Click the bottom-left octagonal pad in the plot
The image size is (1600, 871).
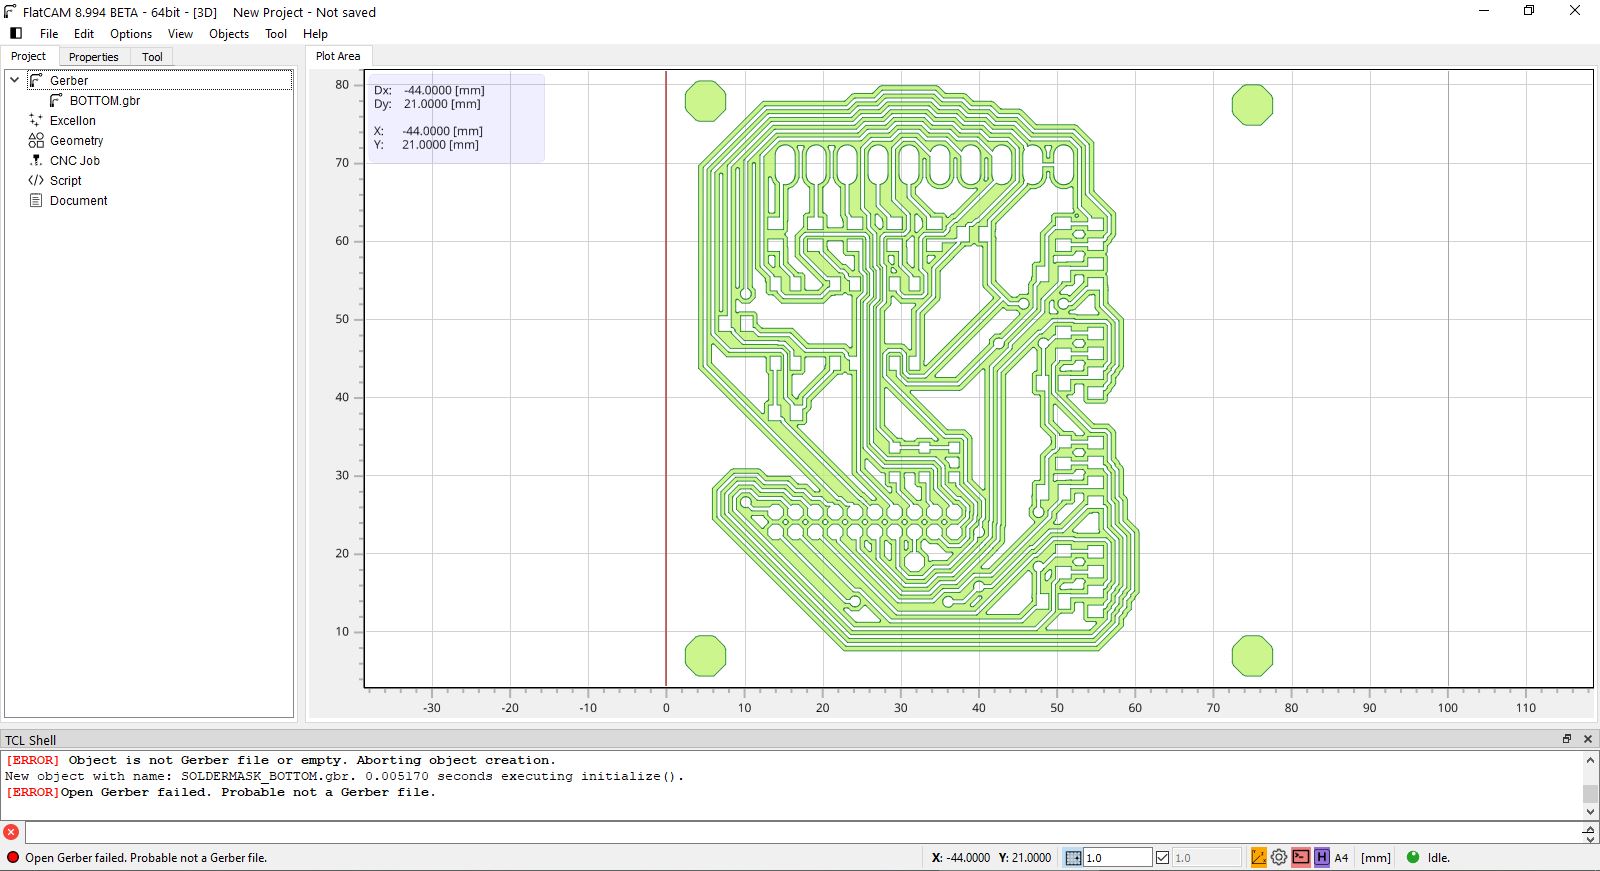point(705,655)
